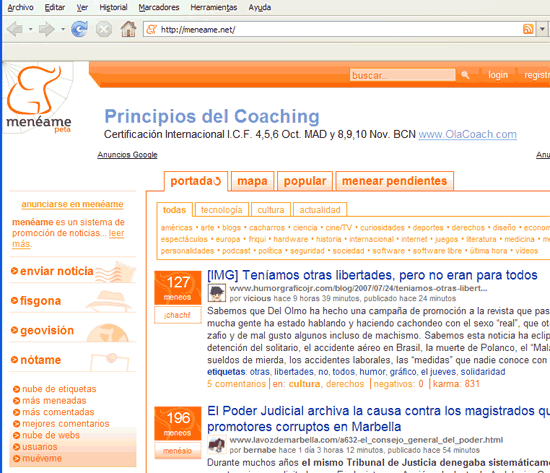550x473 pixels.
Task: Open the 5 comentarios link
Action: pyautogui.click(x=236, y=384)
